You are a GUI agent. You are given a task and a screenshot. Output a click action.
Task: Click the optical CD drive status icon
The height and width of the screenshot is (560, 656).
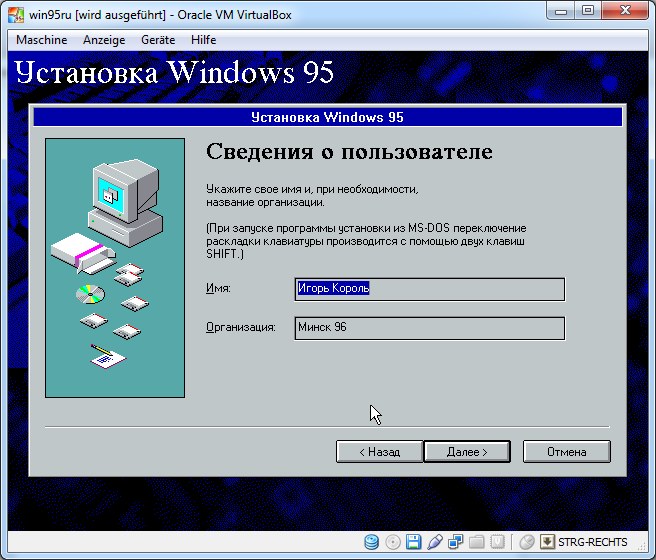point(394,542)
